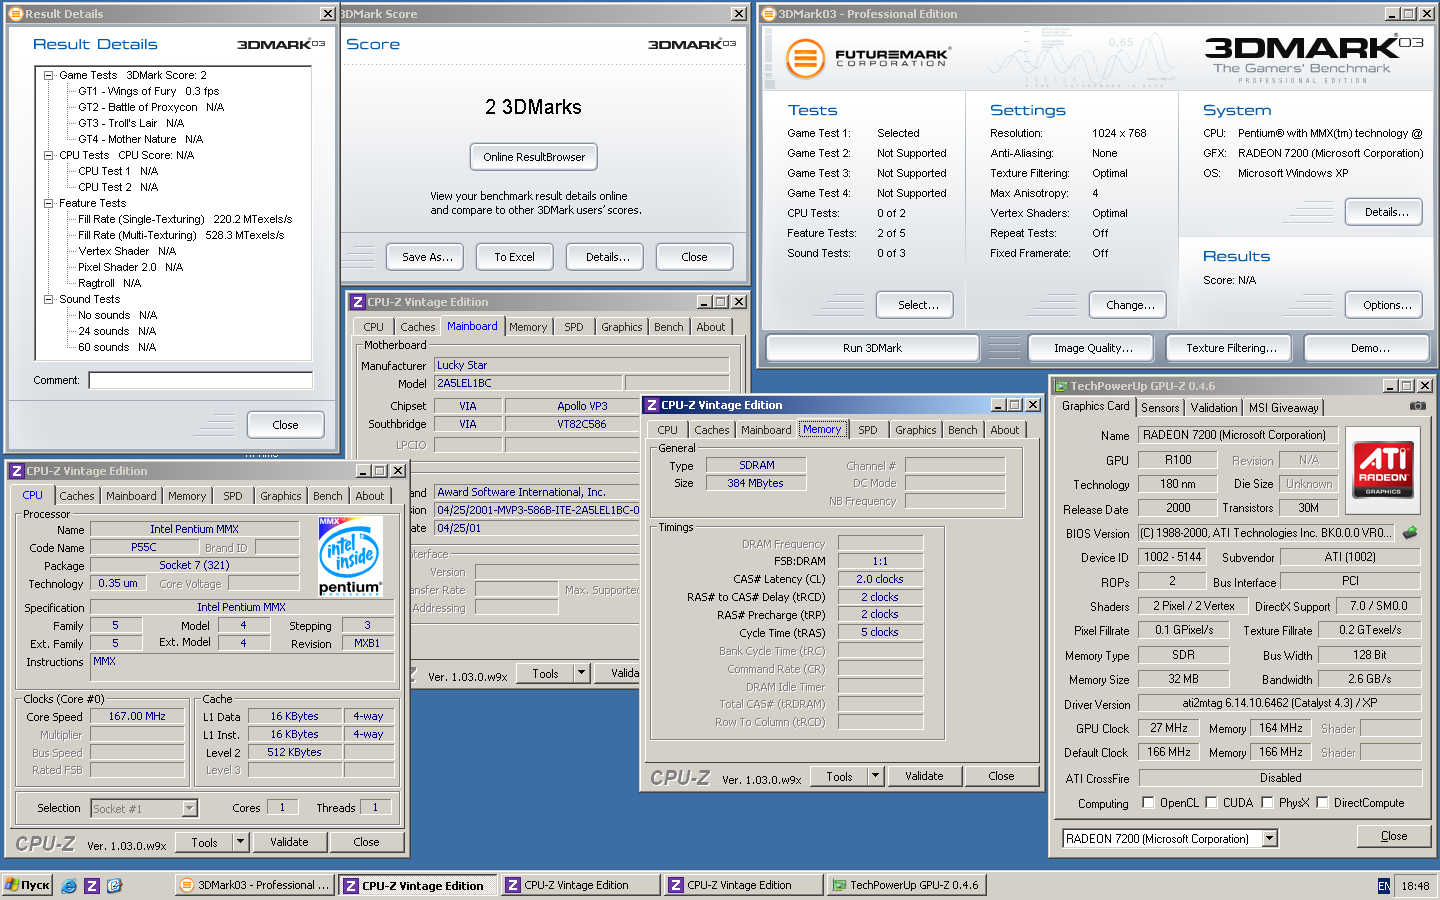Open Graphics tab in the CPU-Z Memory window
Screen dimensions: 1440x900
(x=916, y=430)
